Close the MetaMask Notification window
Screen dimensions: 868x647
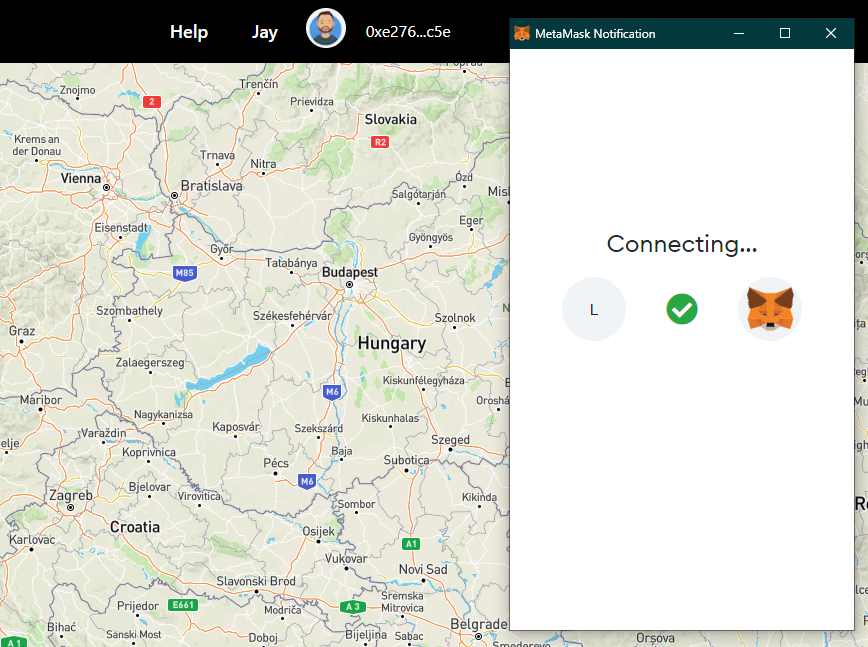pos(831,33)
